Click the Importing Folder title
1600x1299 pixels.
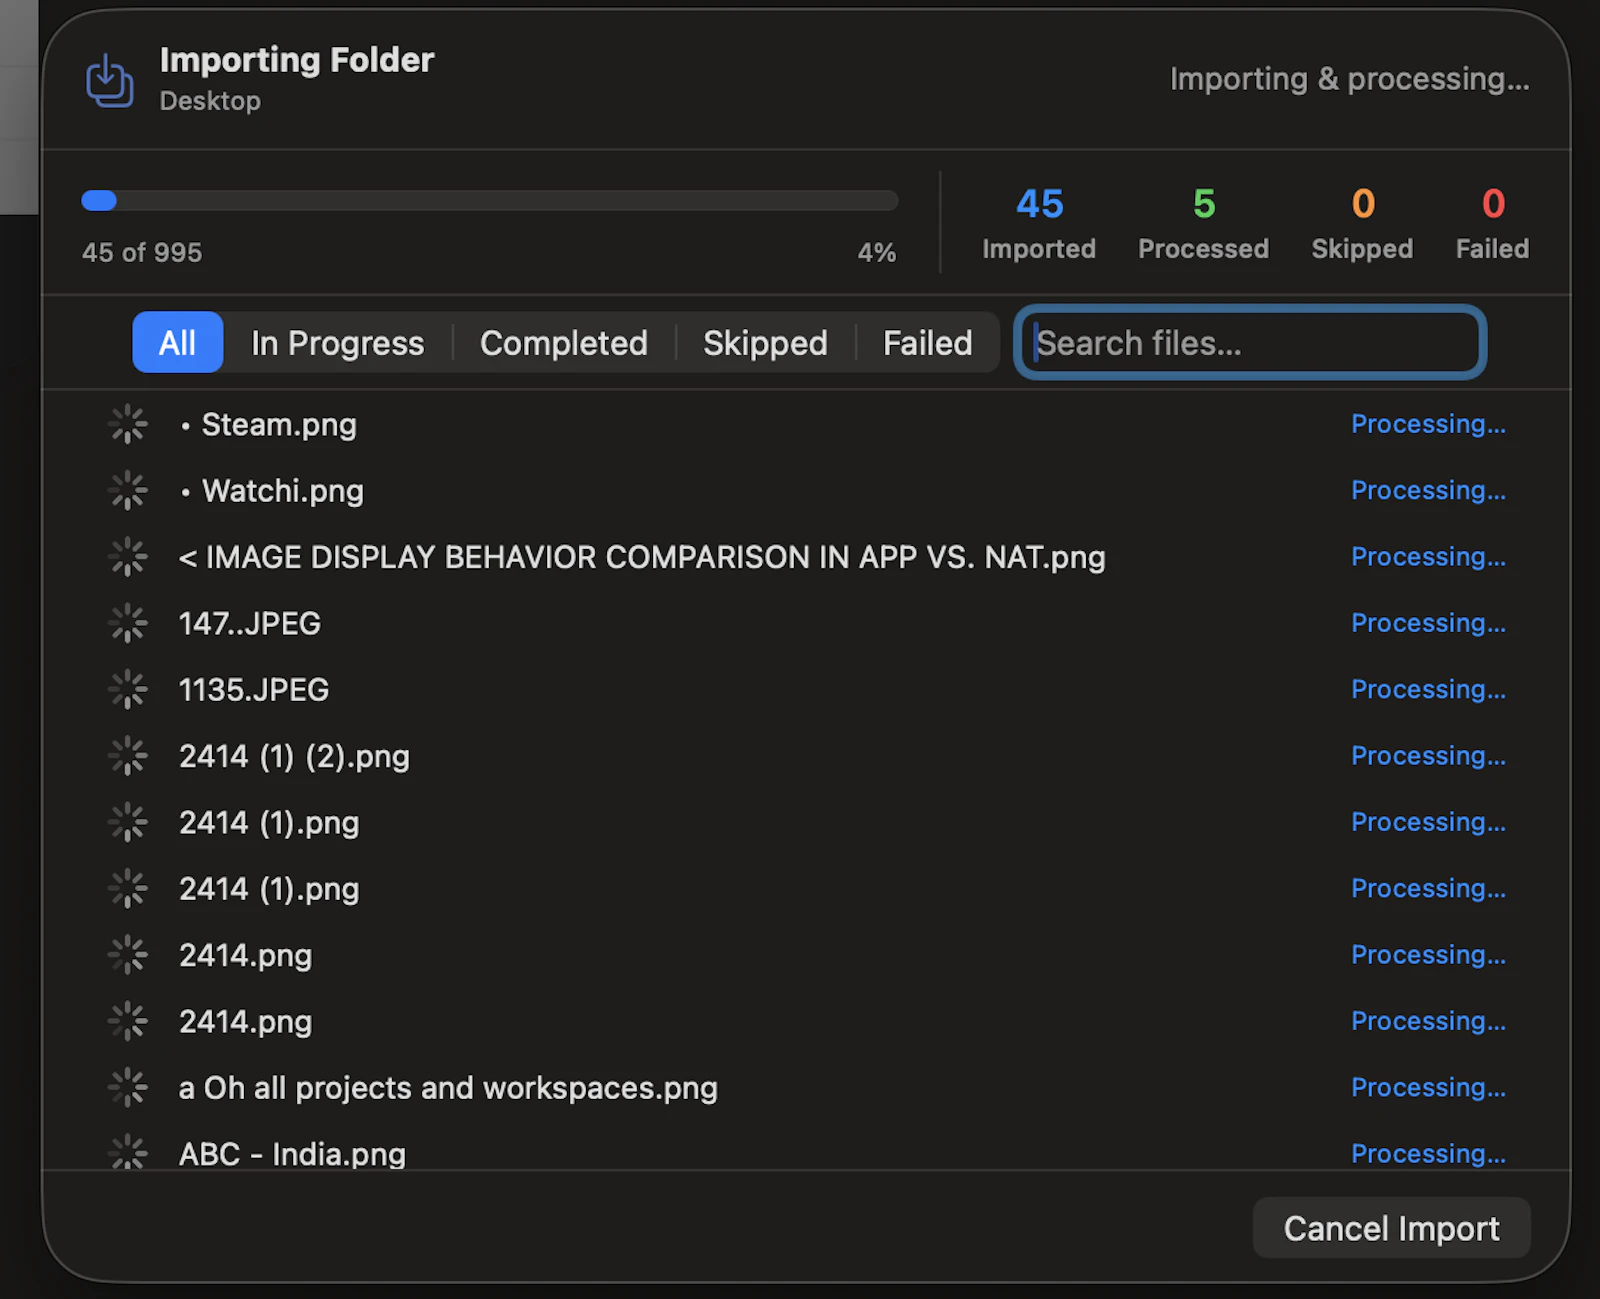(x=297, y=60)
